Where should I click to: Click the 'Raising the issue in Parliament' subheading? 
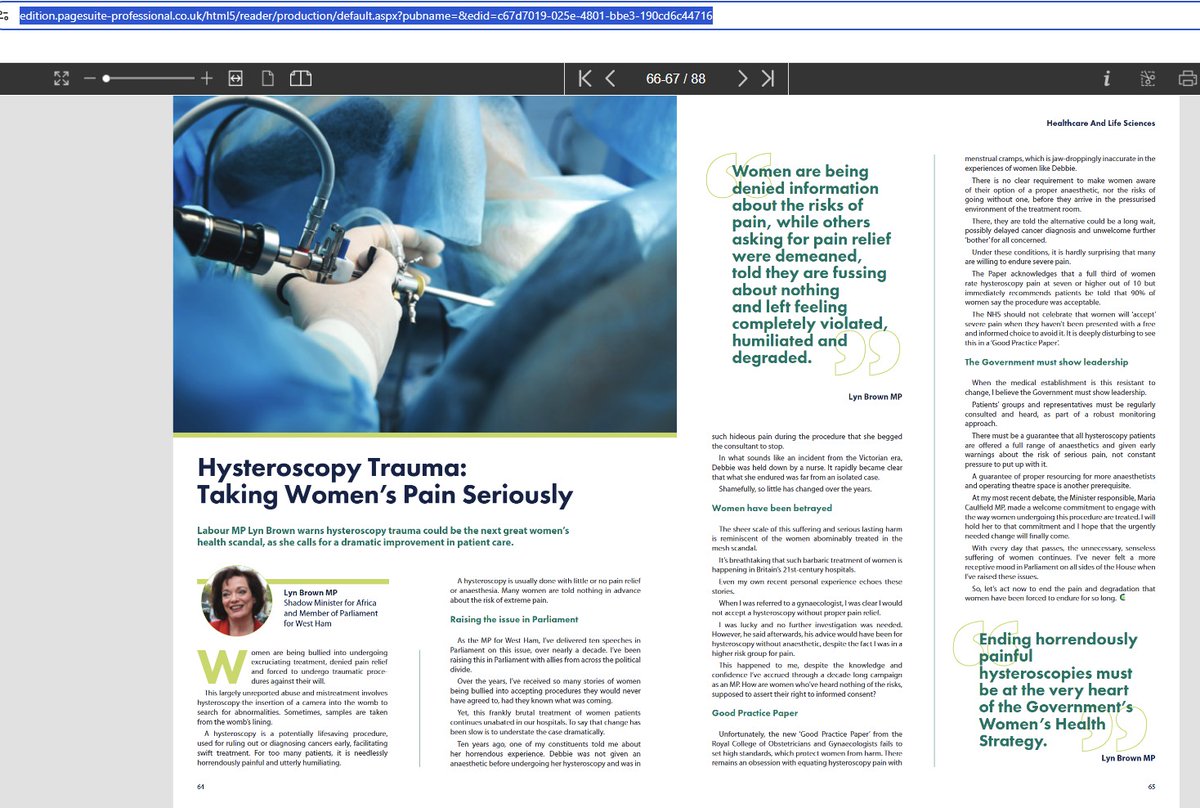(x=512, y=620)
